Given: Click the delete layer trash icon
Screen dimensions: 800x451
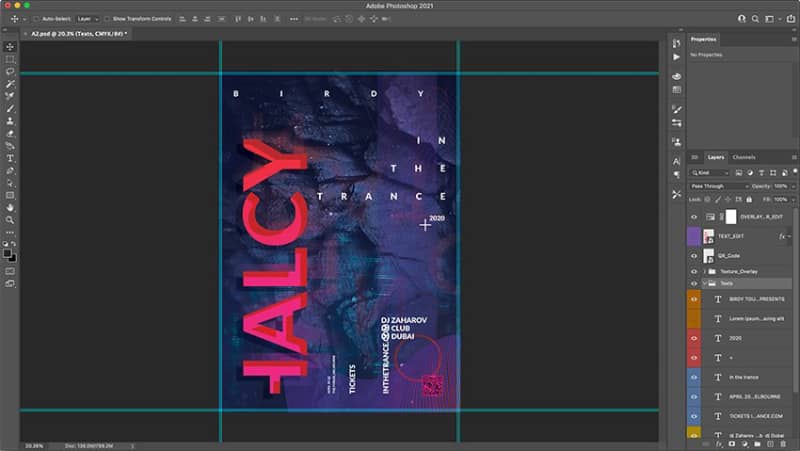Looking at the screenshot, I should [x=783, y=444].
